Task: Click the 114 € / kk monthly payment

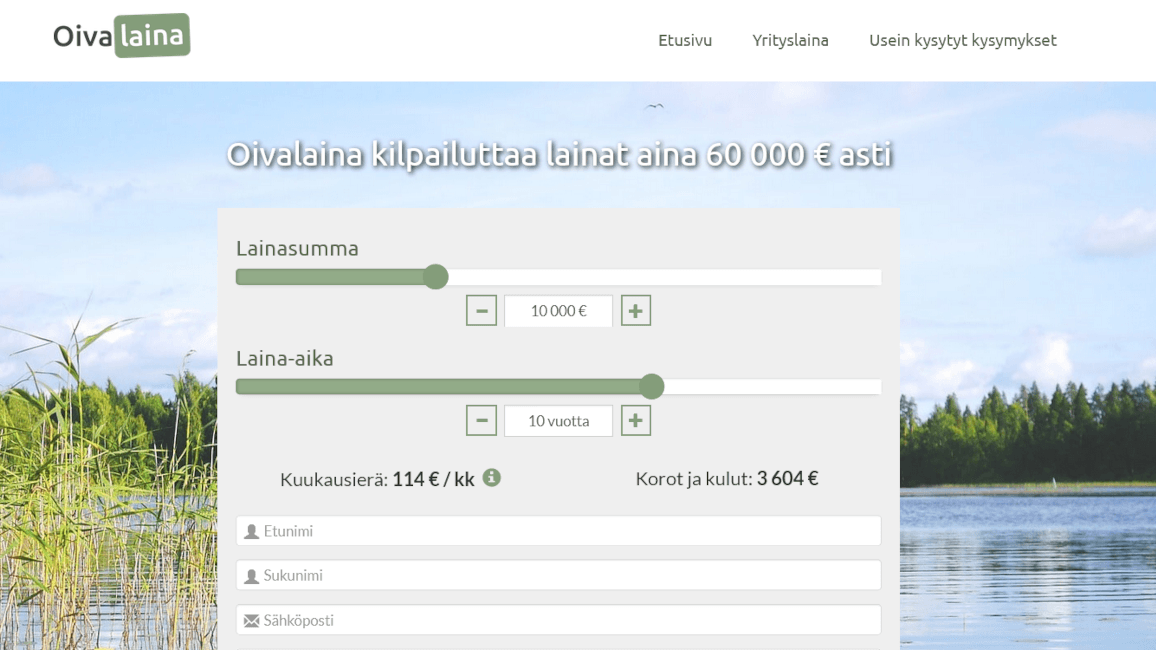Action: coord(433,479)
